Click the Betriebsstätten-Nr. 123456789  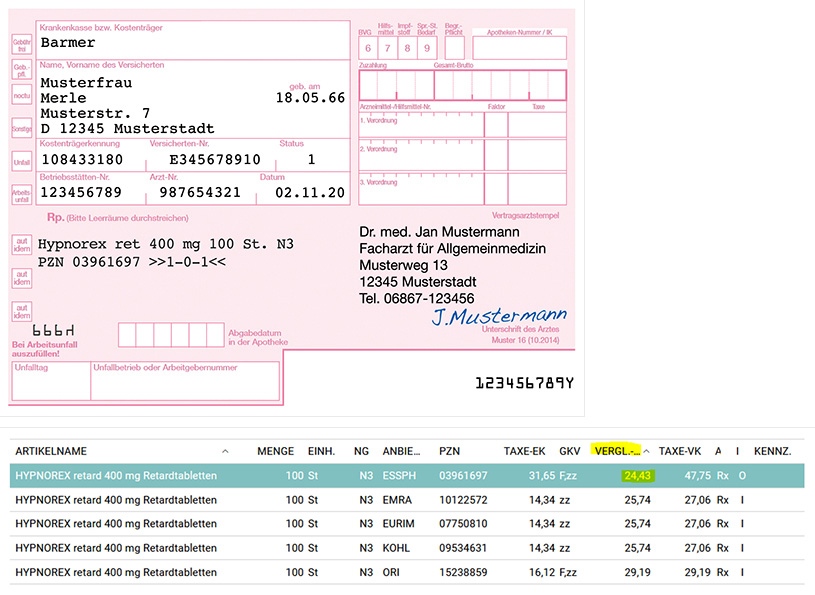pyautogui.click(x=81, y=193)
